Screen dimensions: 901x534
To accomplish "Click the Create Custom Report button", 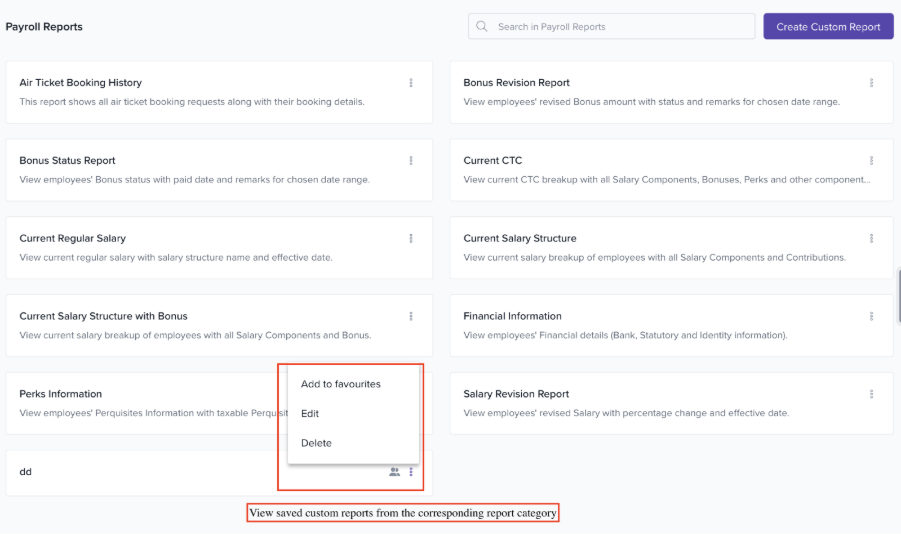I will 828,27.
